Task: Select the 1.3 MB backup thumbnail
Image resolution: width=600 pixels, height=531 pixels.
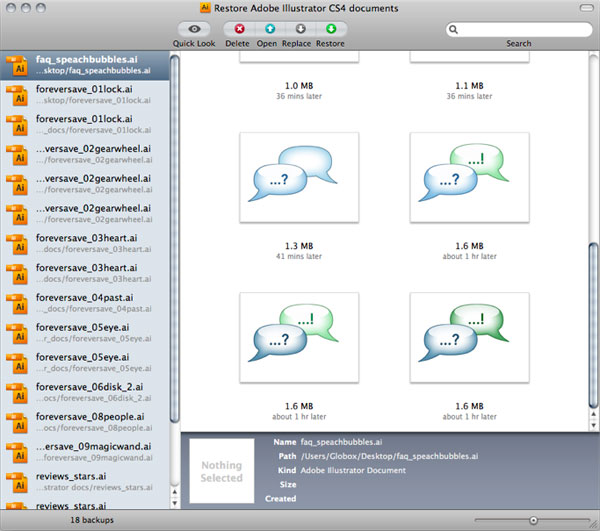Action: (299, 178)
